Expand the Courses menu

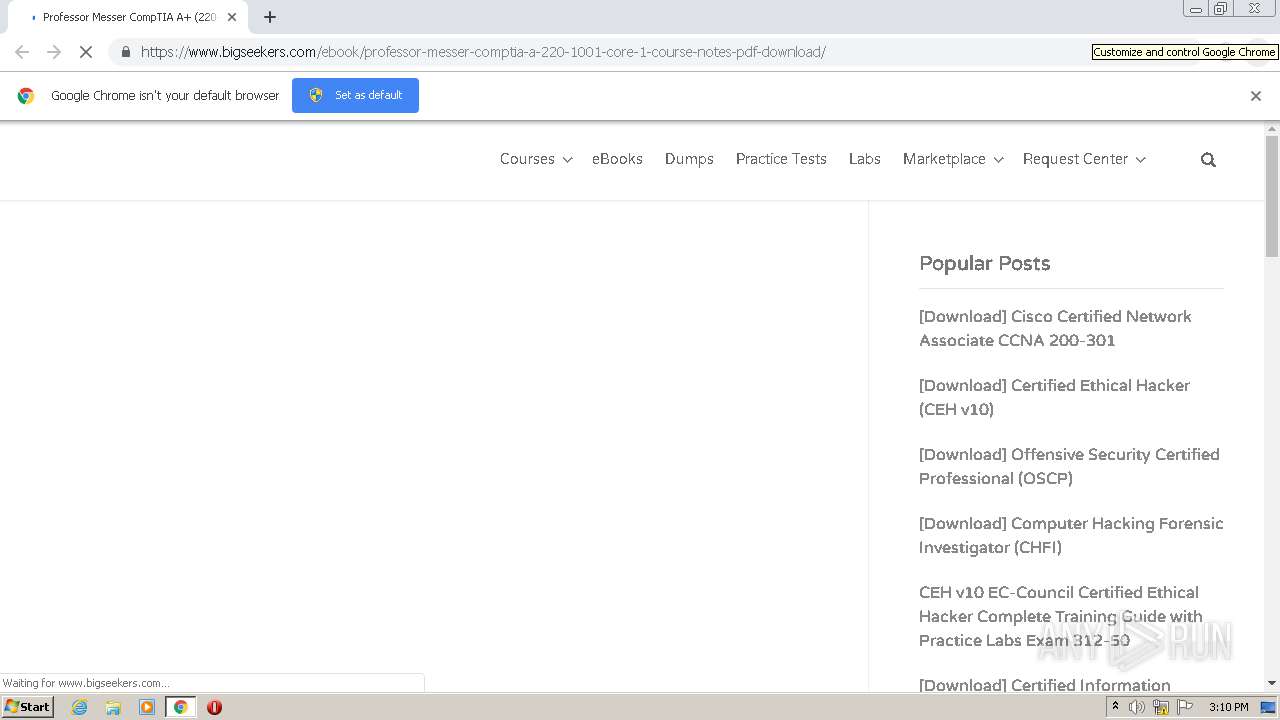pos(536,159)
